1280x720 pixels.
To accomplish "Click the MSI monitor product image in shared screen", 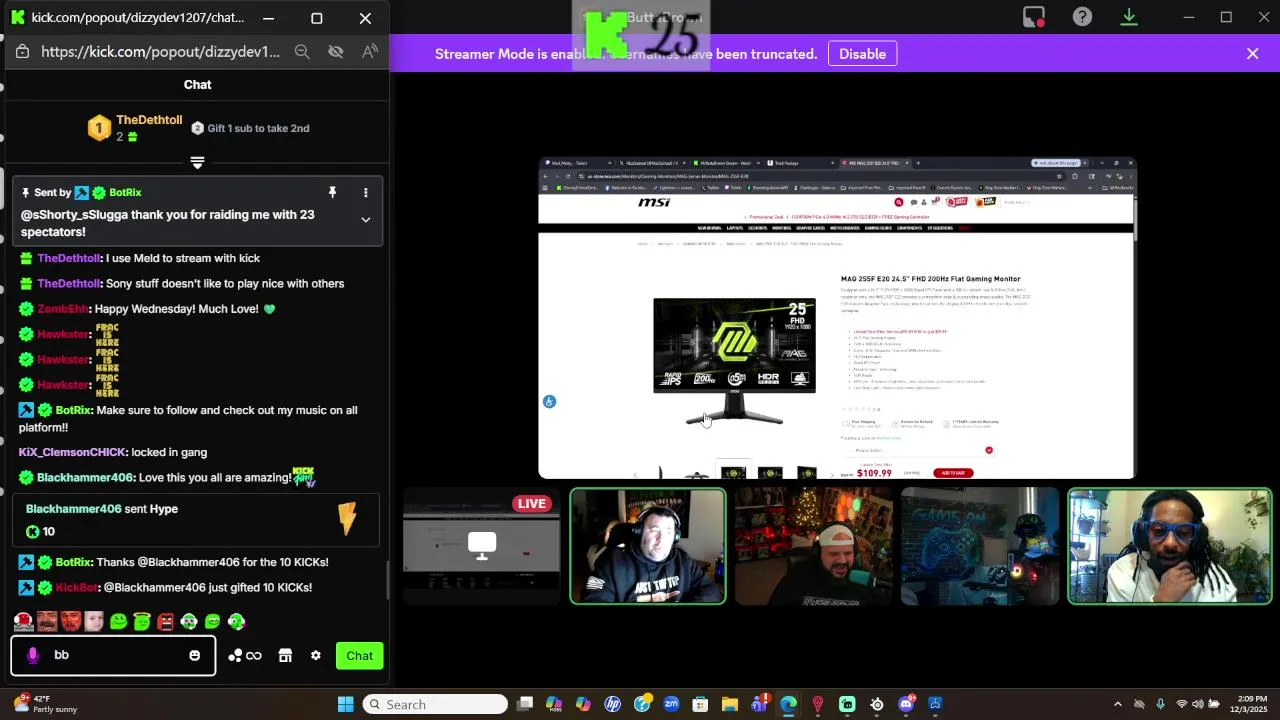I will click(x=734, y=360).
